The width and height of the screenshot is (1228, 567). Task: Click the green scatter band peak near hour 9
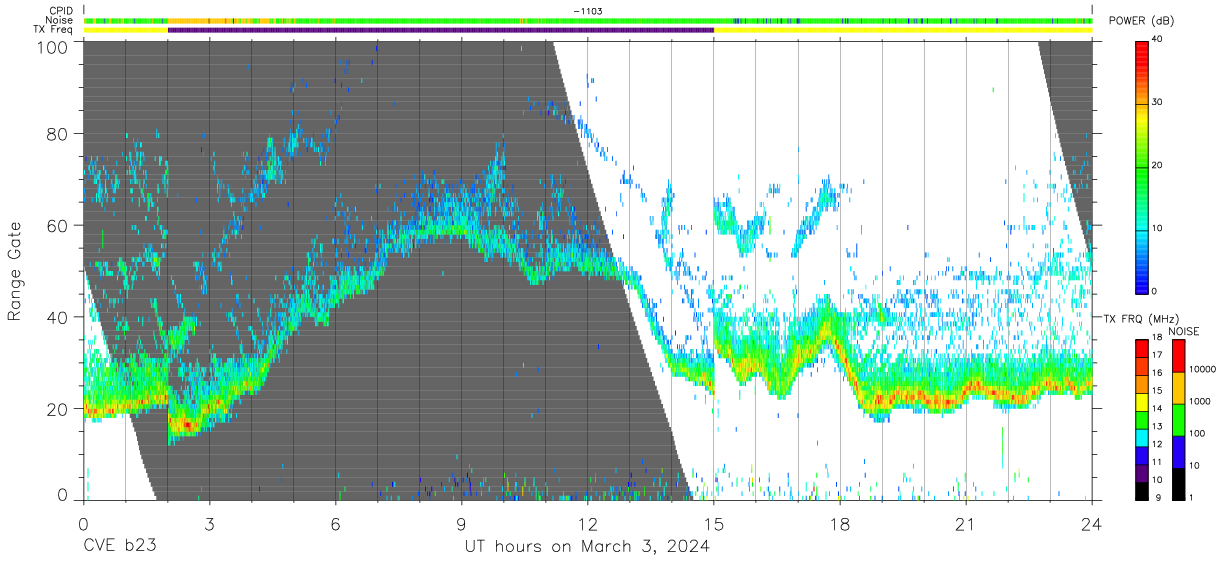[455, 230]
